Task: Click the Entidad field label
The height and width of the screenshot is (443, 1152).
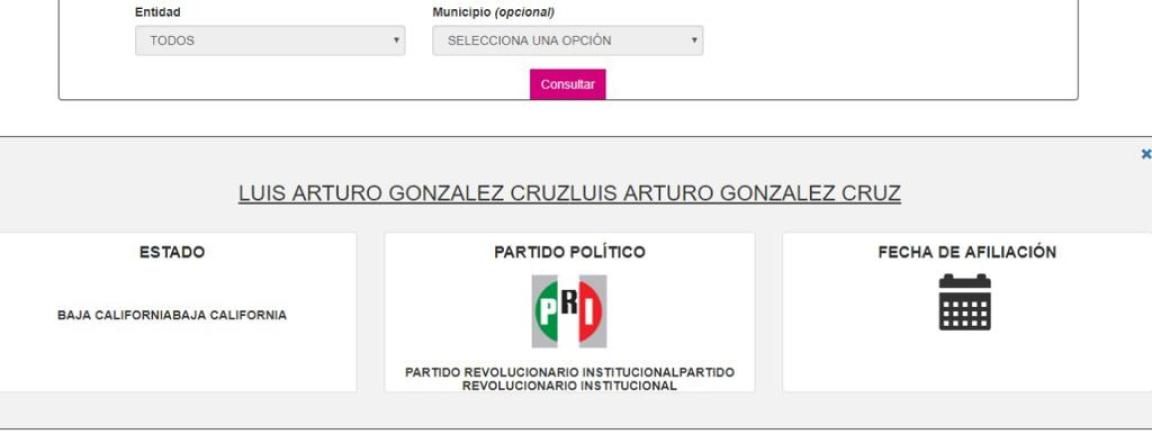Action: [157, 12]
